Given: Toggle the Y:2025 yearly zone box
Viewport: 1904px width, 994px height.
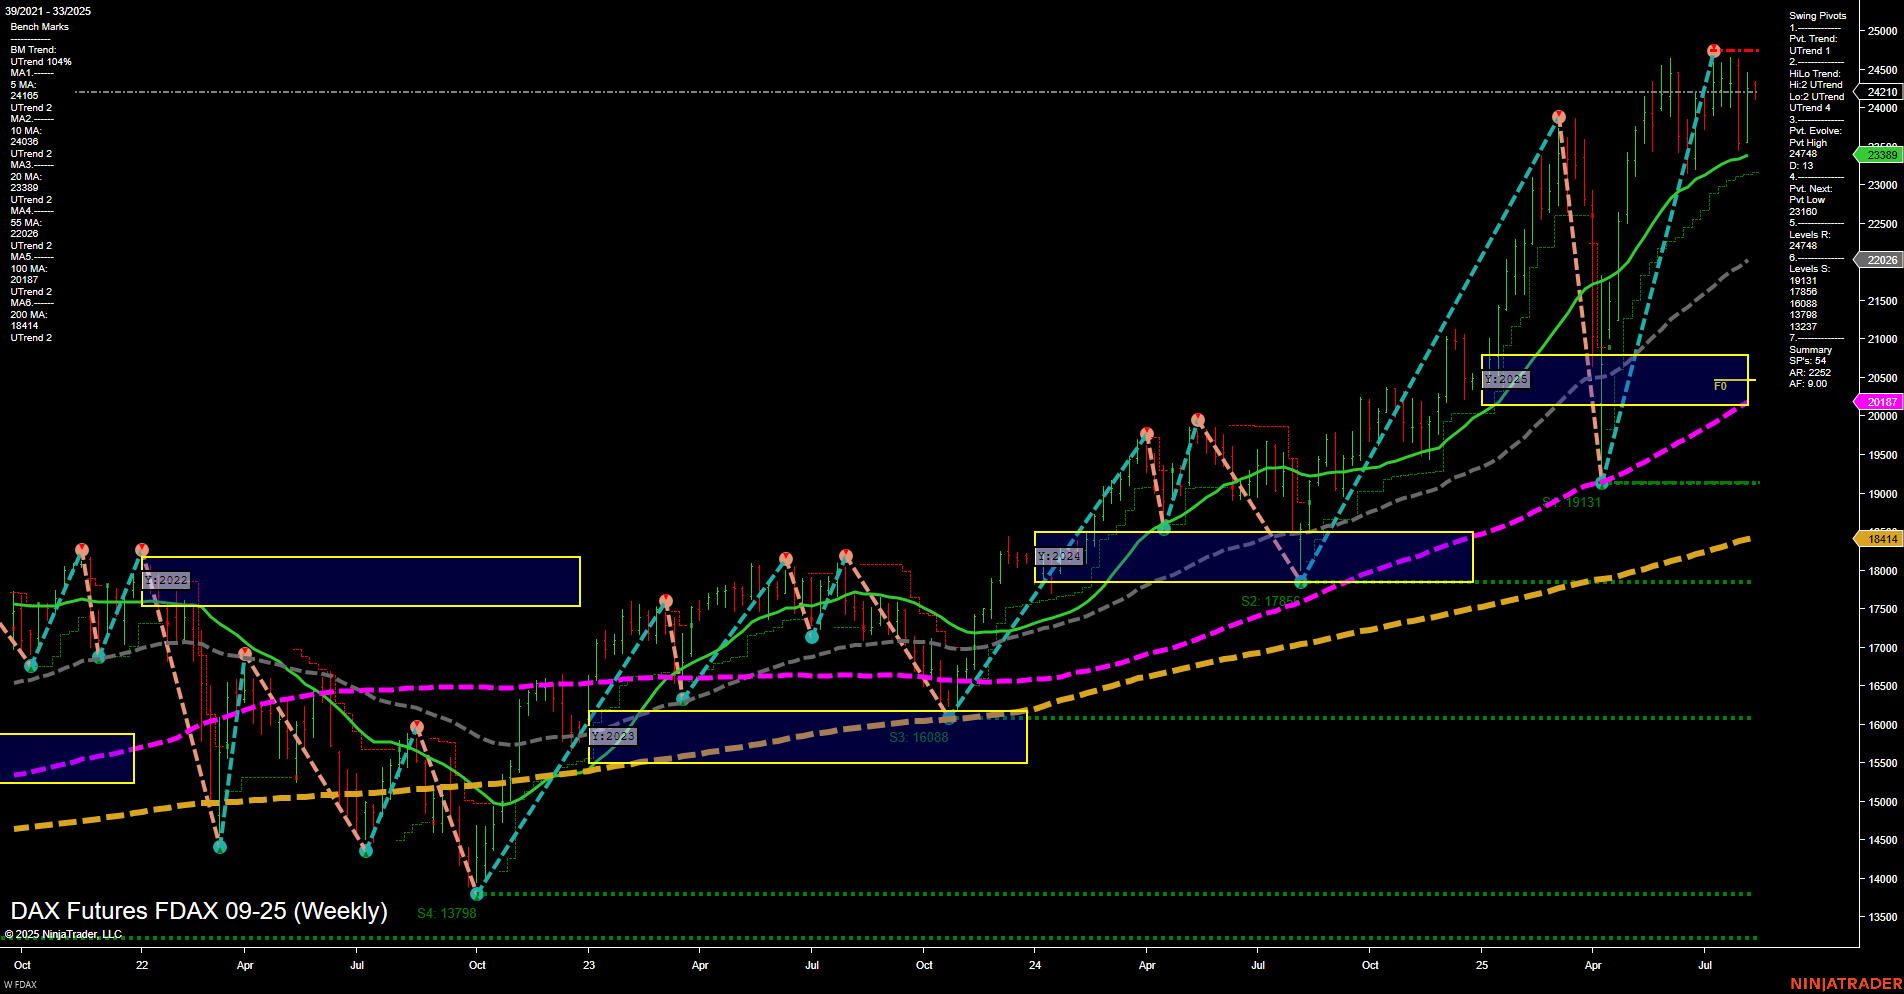Looking at the screenshot, I should coord(1507,379).
